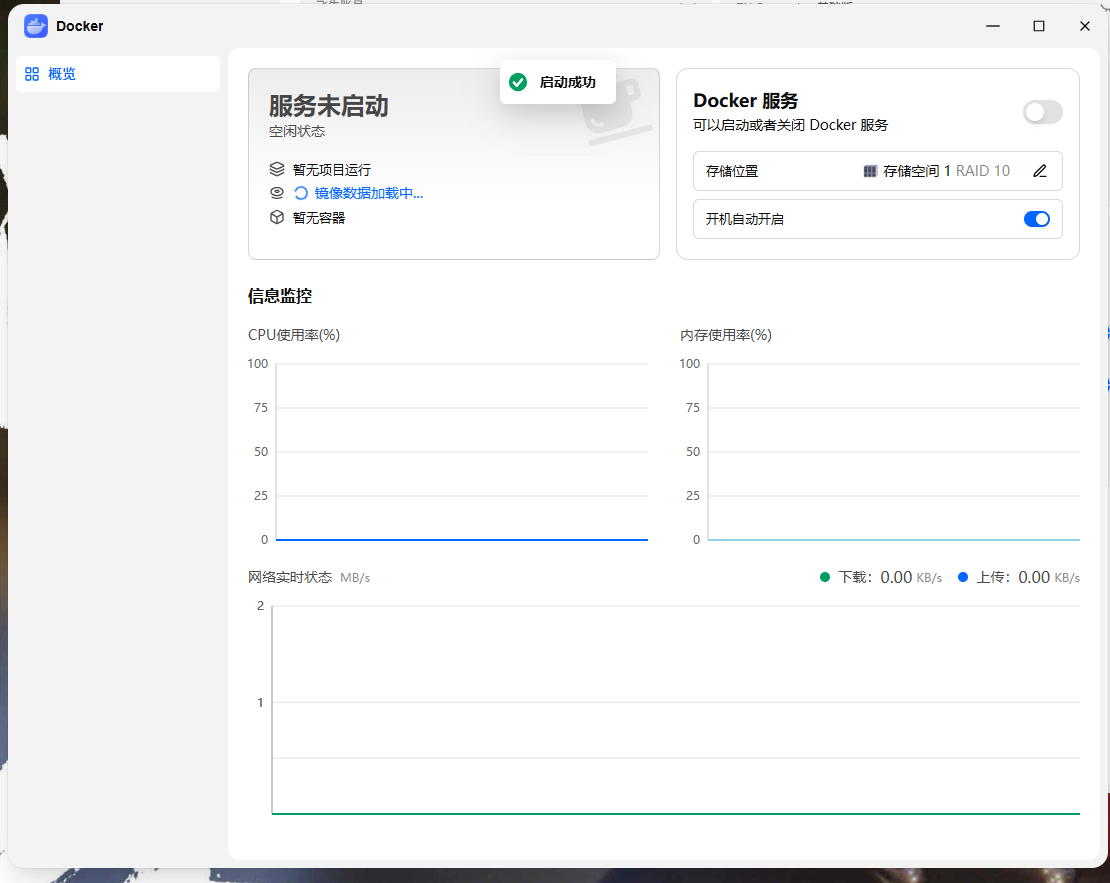This screenshot has height=883, width=1110.
Task: Click the cube icon beside 暂无容器
Action: tap(277, 217)
